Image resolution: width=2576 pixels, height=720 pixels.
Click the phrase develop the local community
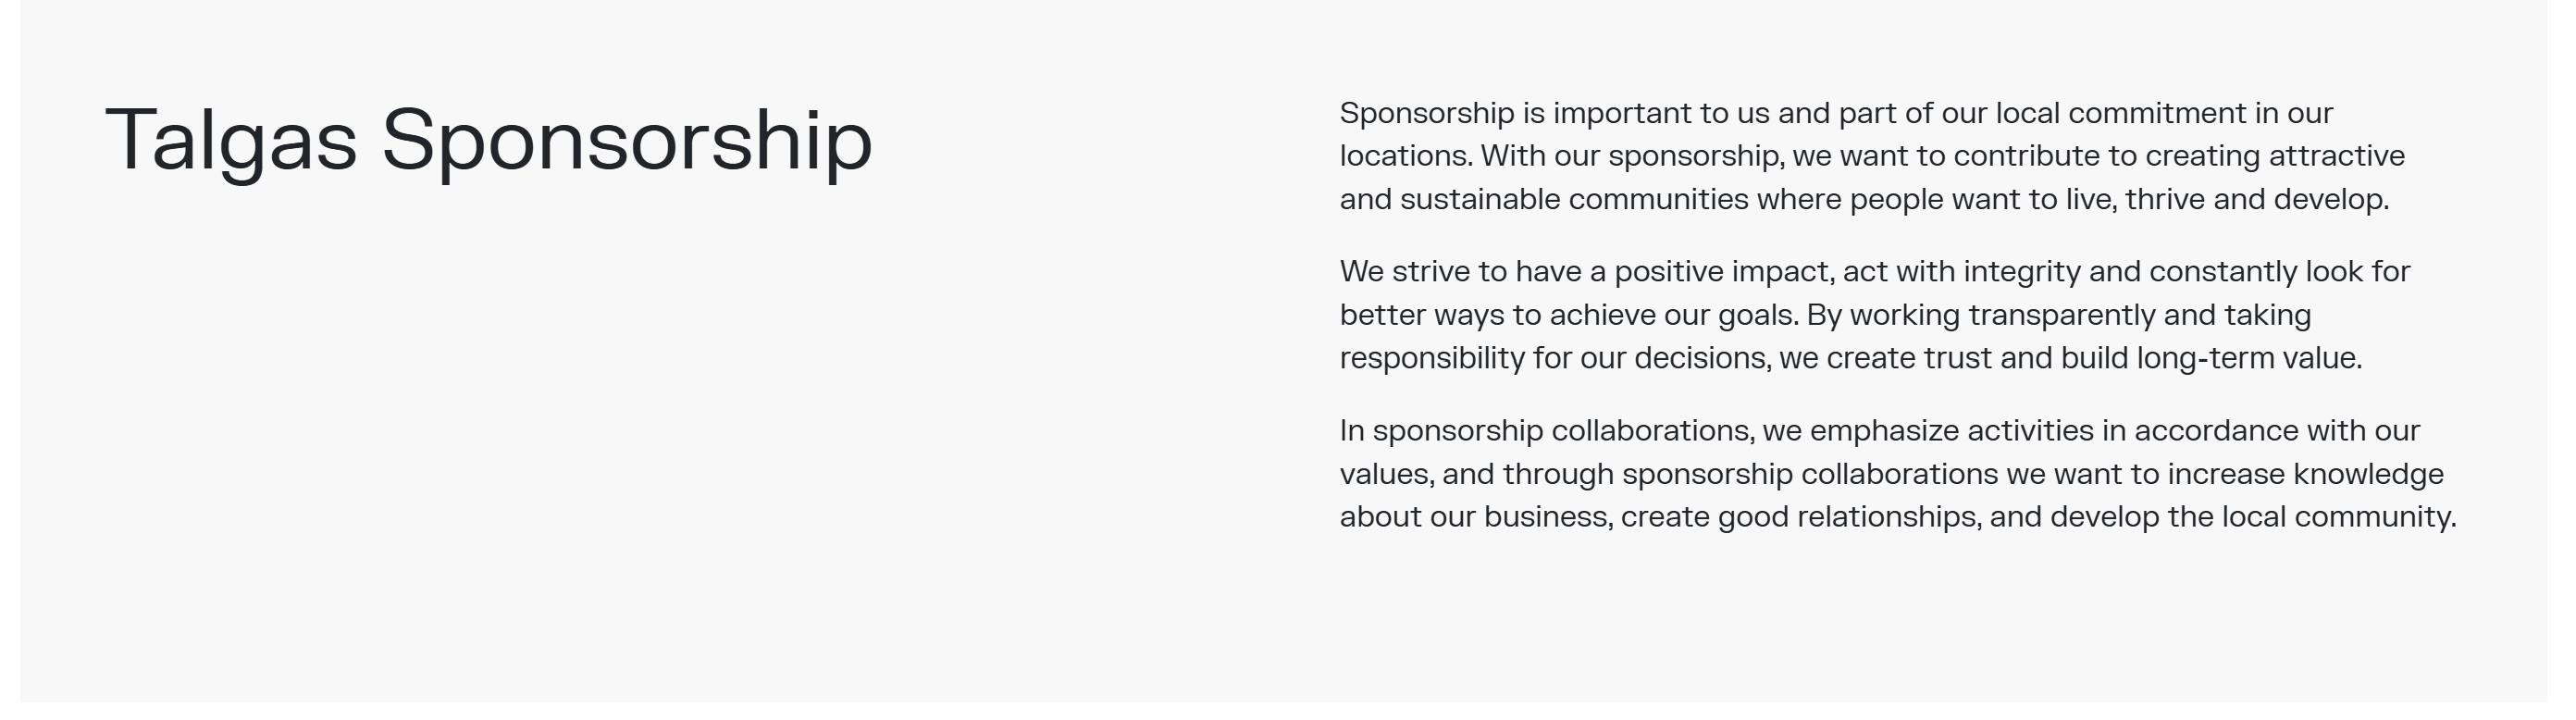pyautogui.click(x=2254, y=517)
